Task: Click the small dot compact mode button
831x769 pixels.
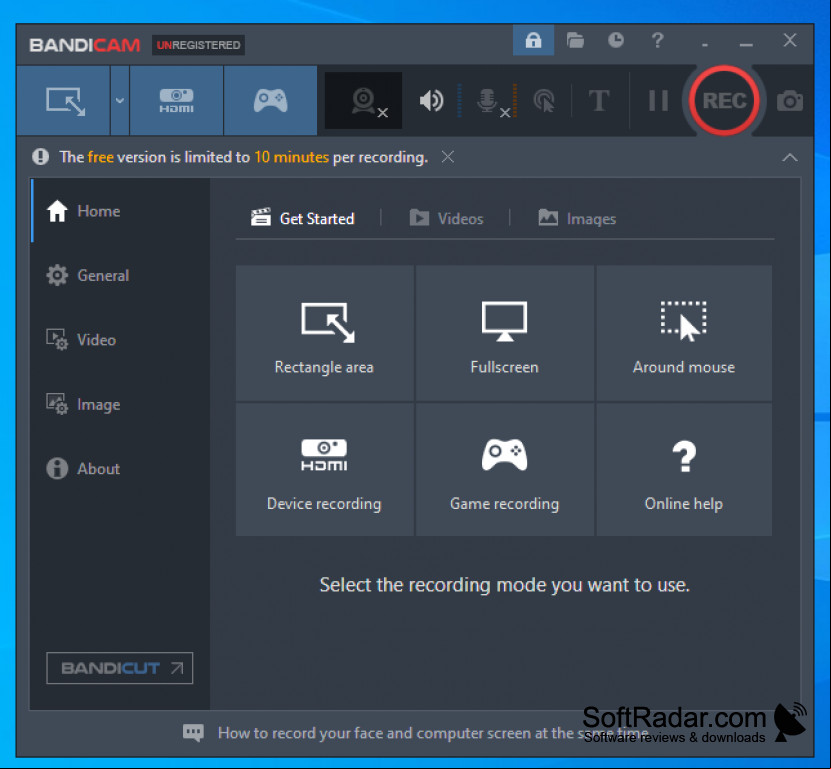Action: [x=704, y=45]
